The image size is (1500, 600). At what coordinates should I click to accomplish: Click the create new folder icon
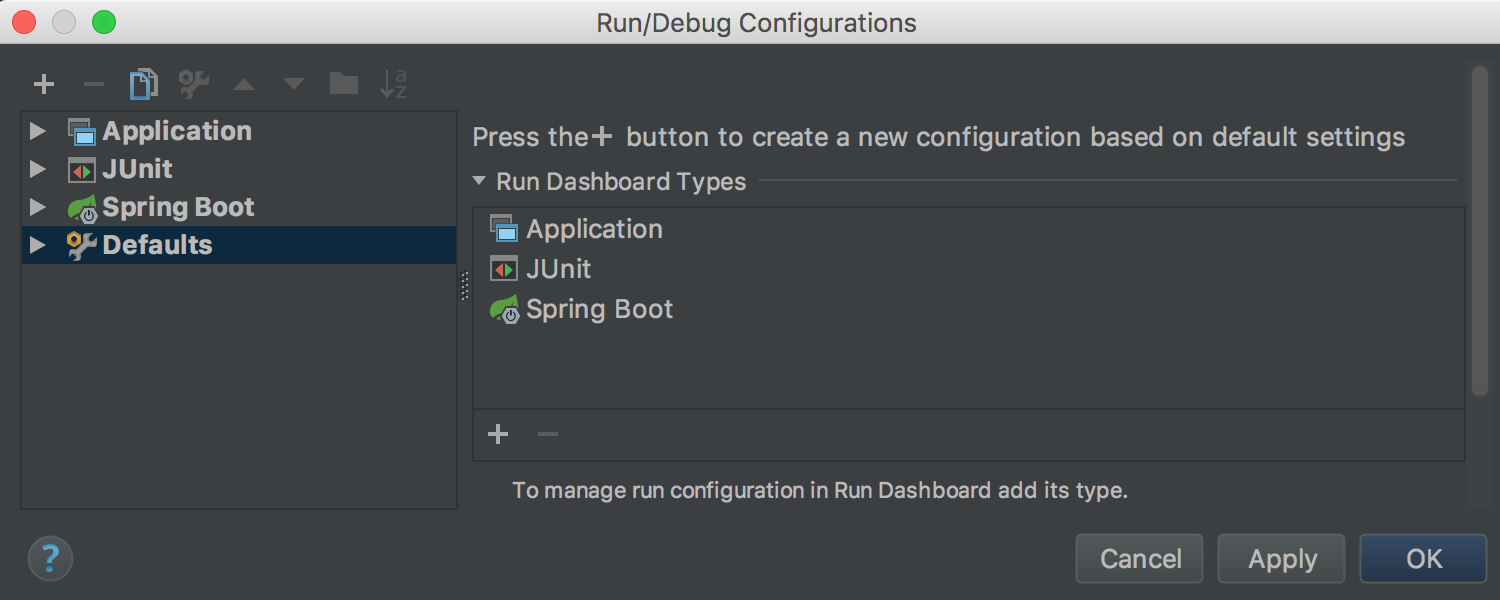pos(344,84)
